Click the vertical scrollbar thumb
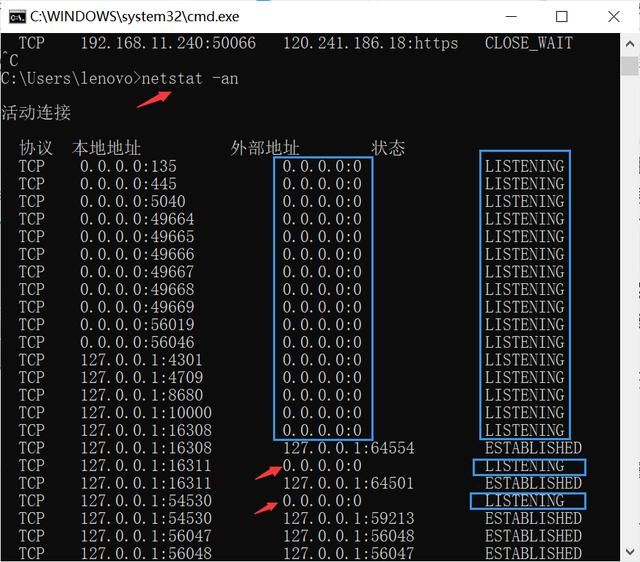The width and height of the screenshot is (640, 562). click(x=630, y=66)
